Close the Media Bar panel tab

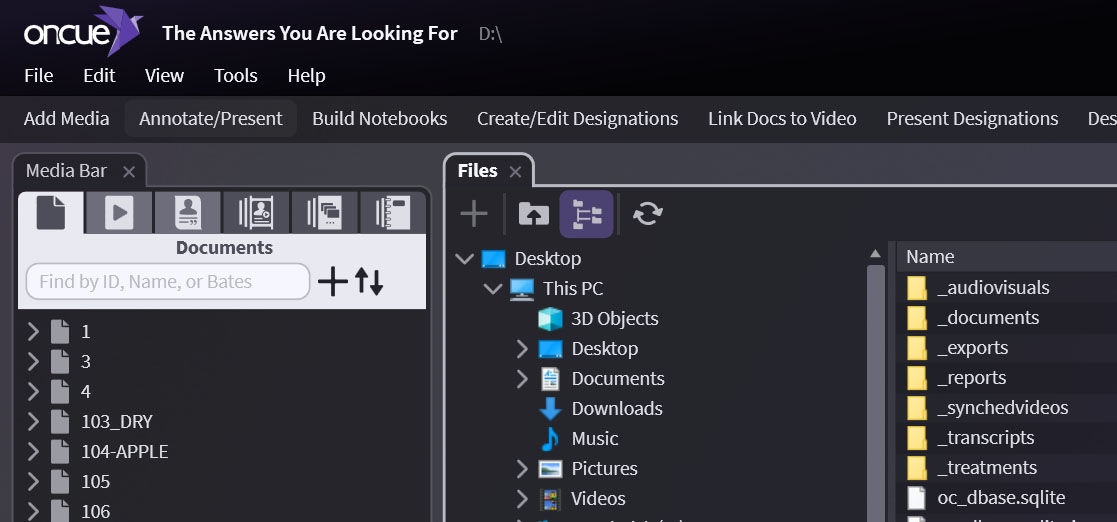[x=128, y=172]
